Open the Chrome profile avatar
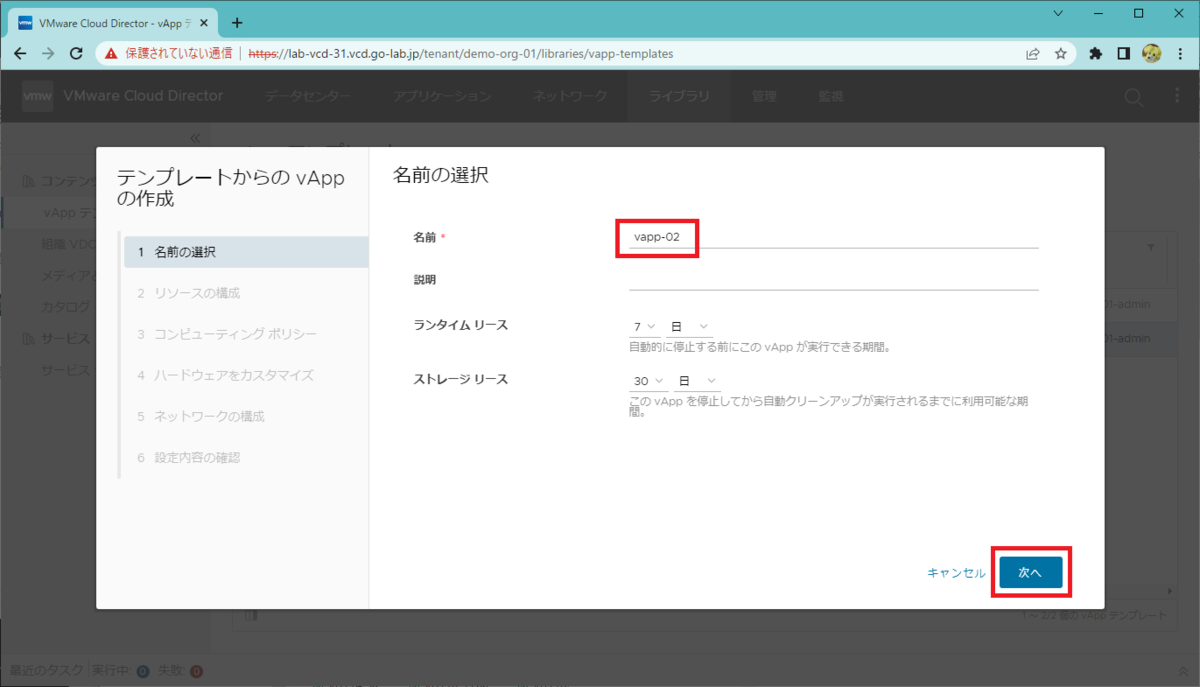The height and width of the screenshot is (687, 1200). pos(1151,54)
